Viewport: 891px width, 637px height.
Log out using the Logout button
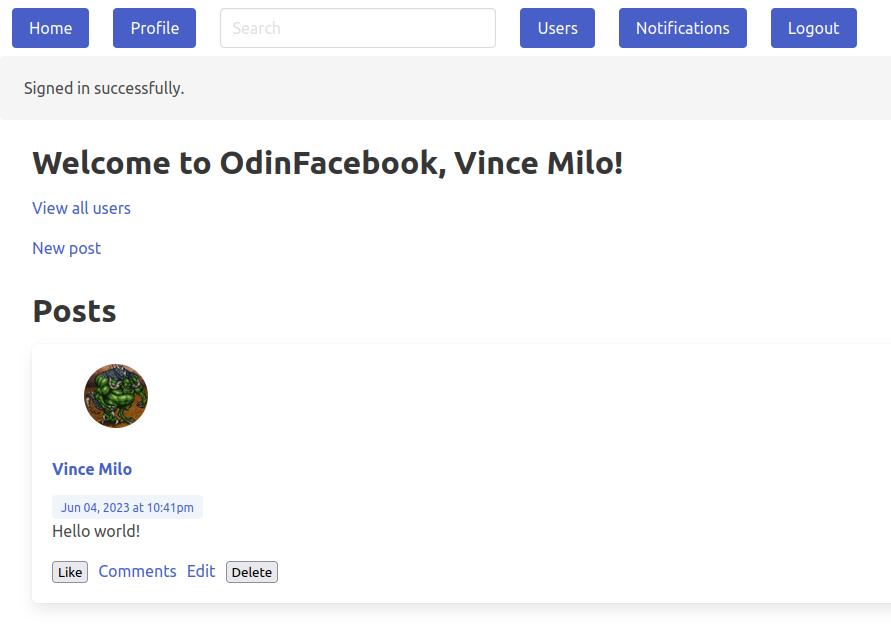(x=813, y=28)
